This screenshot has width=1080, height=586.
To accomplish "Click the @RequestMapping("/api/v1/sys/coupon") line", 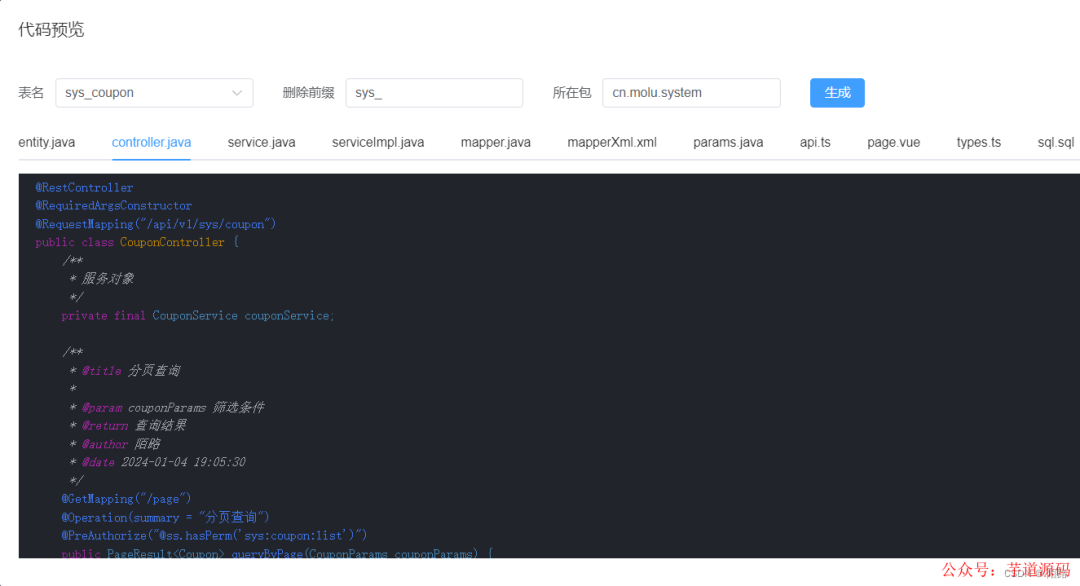I will (x=156, y=224).
